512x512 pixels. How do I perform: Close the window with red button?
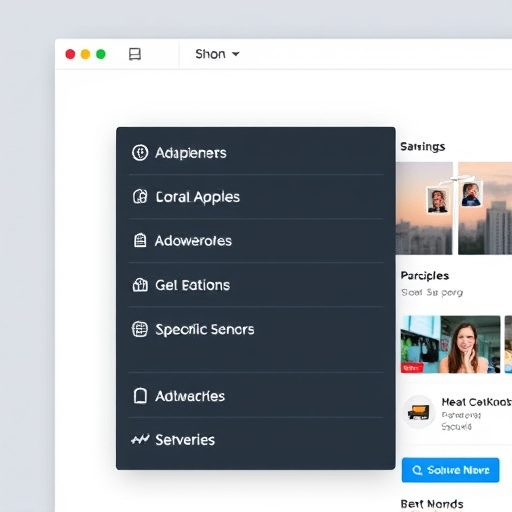point(70,54)
